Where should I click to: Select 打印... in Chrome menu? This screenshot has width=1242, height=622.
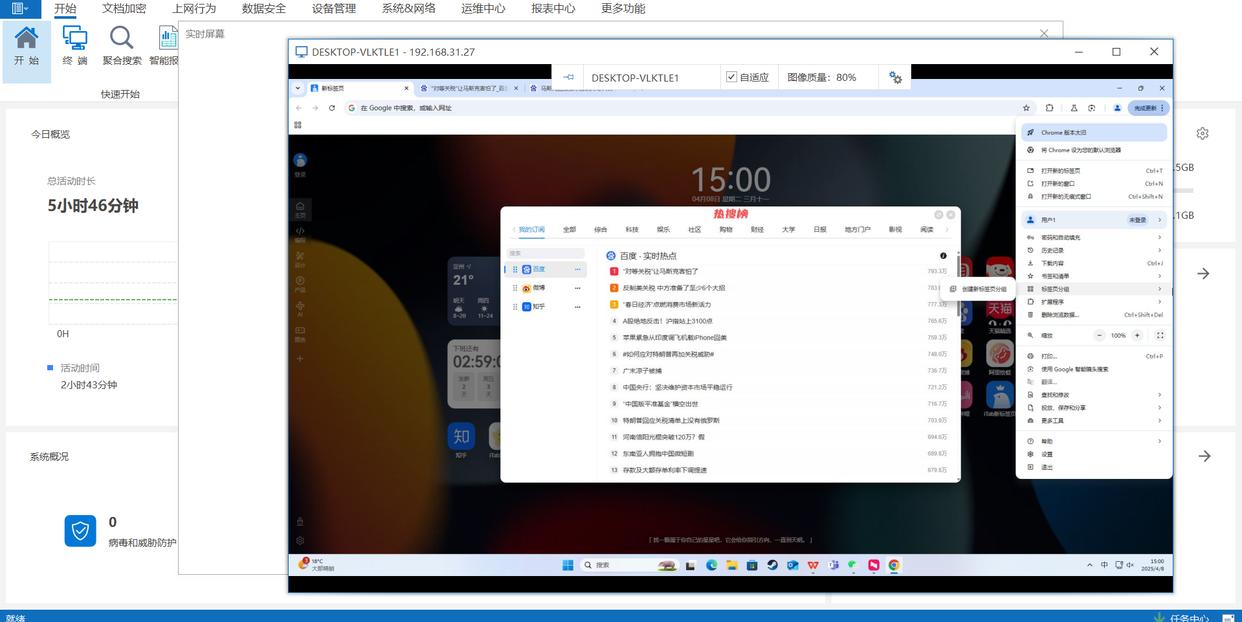[x=1094, y=356]
